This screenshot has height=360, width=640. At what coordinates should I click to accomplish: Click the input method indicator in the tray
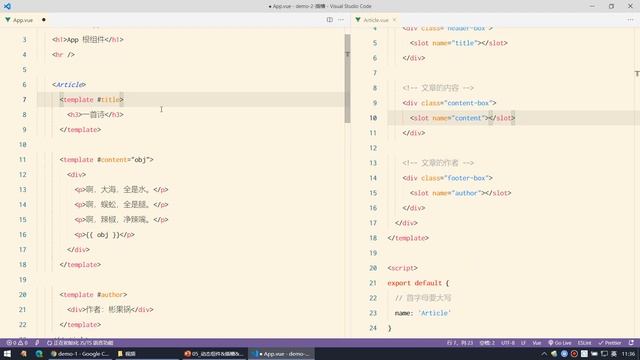(614, 354)
